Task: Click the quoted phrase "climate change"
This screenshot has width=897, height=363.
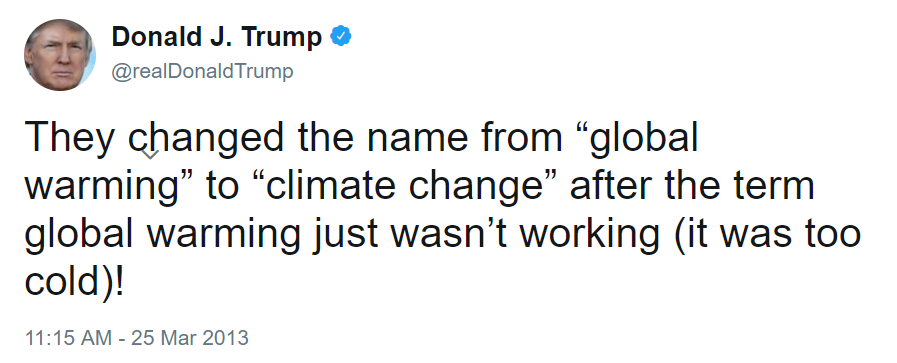Action: 405,186
